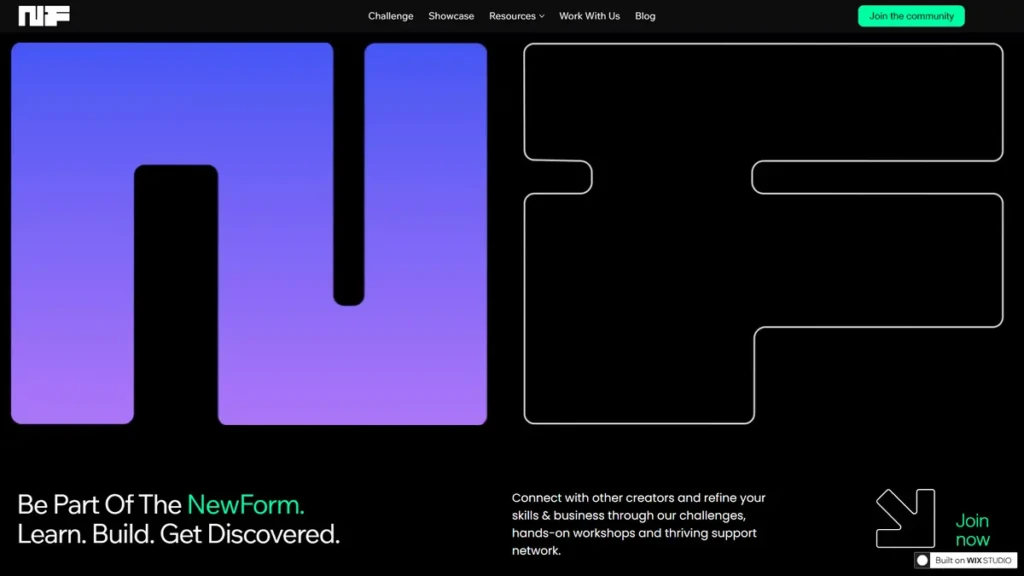Go to the Showcase nav item
Screen dimensions: 1024x576
click(x=451, y=16)
